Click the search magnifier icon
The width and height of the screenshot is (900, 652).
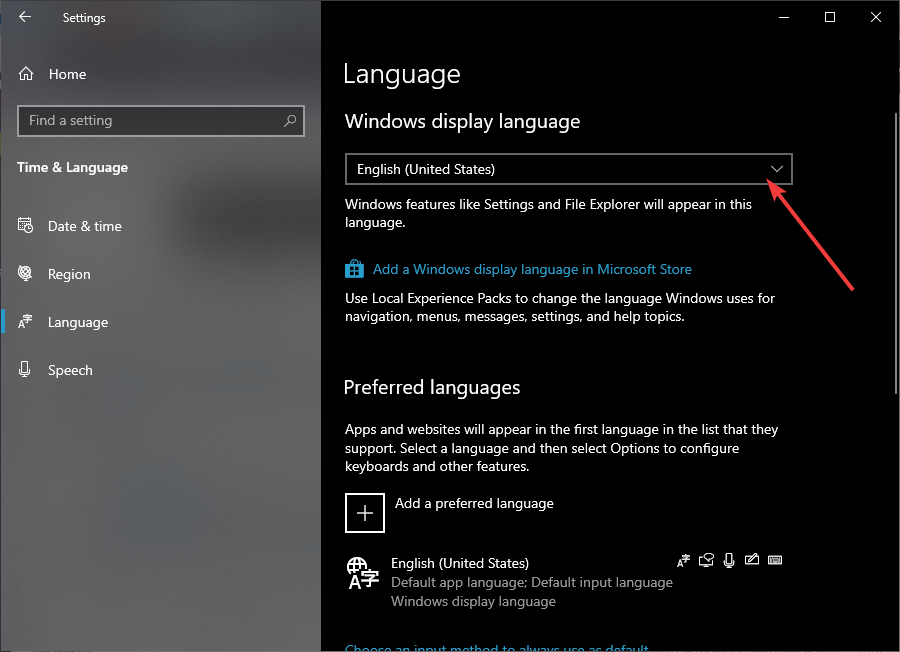click(x=290, y=121)
